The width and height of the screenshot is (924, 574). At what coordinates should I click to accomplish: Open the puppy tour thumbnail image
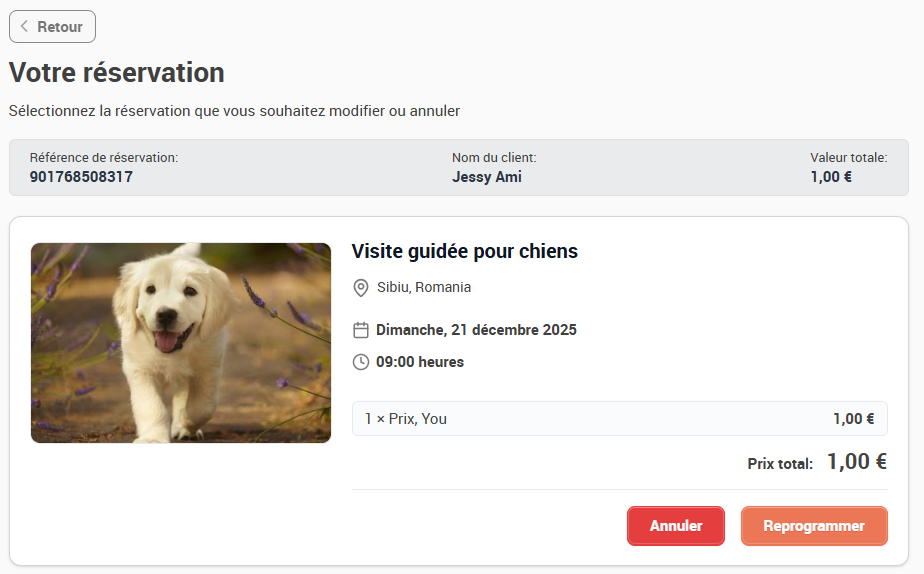pyautogui.click(x=181, y=343)
